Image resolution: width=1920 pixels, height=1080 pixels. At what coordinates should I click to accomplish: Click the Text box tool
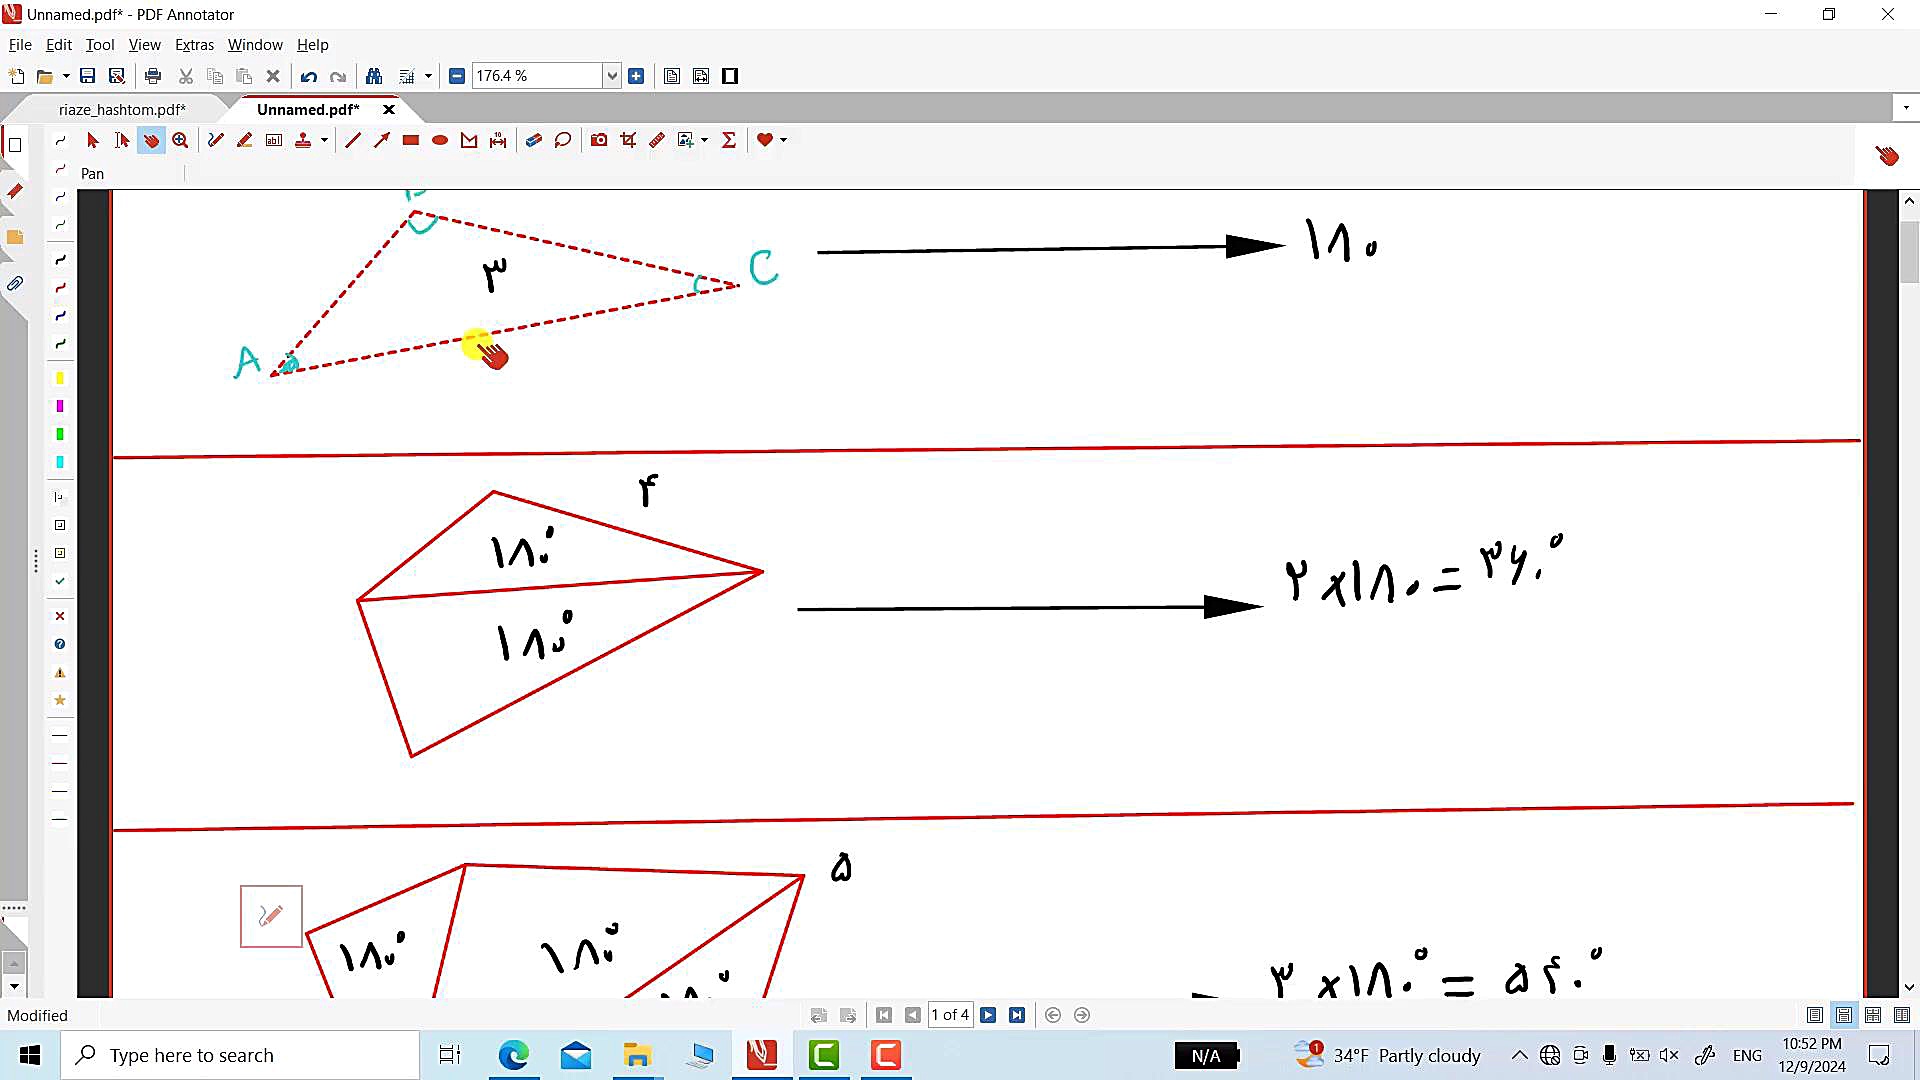pyautogui.click(x=273, y=140)
